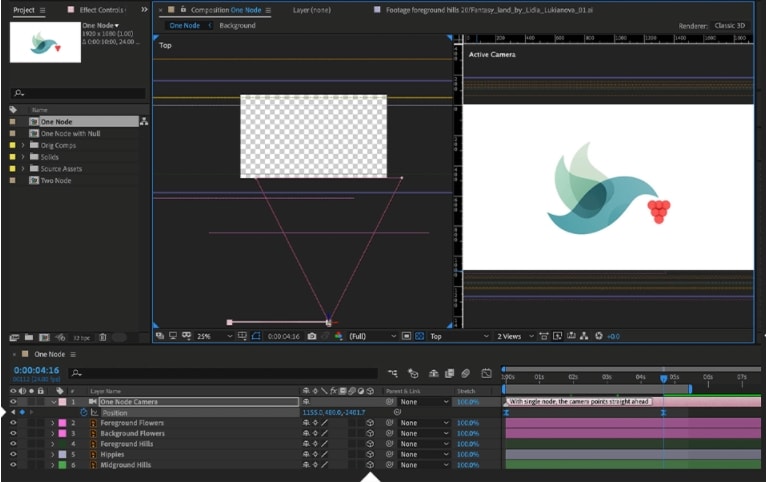This screenshot has height=482, width=766.
Task: Toggle the shy layers icon in timeline header
Action: [433, 374]
